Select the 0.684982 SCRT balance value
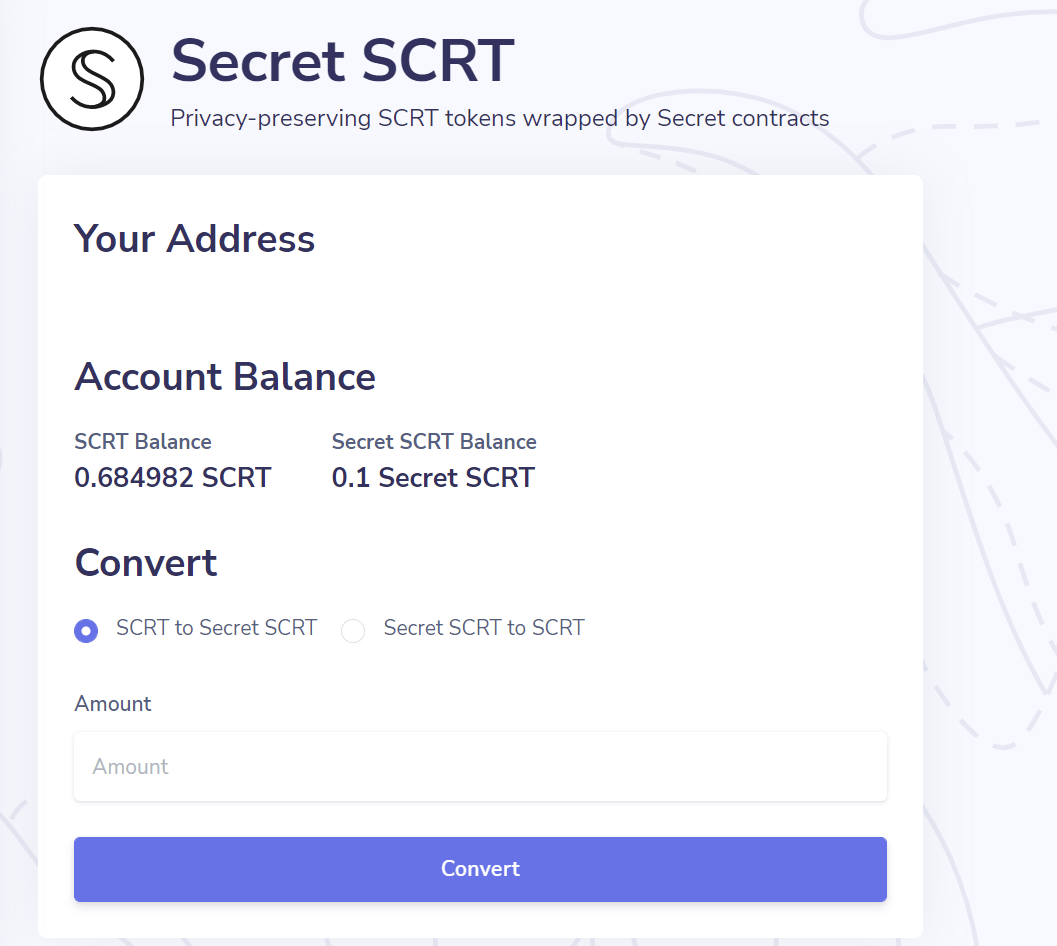 coord(172,478)
